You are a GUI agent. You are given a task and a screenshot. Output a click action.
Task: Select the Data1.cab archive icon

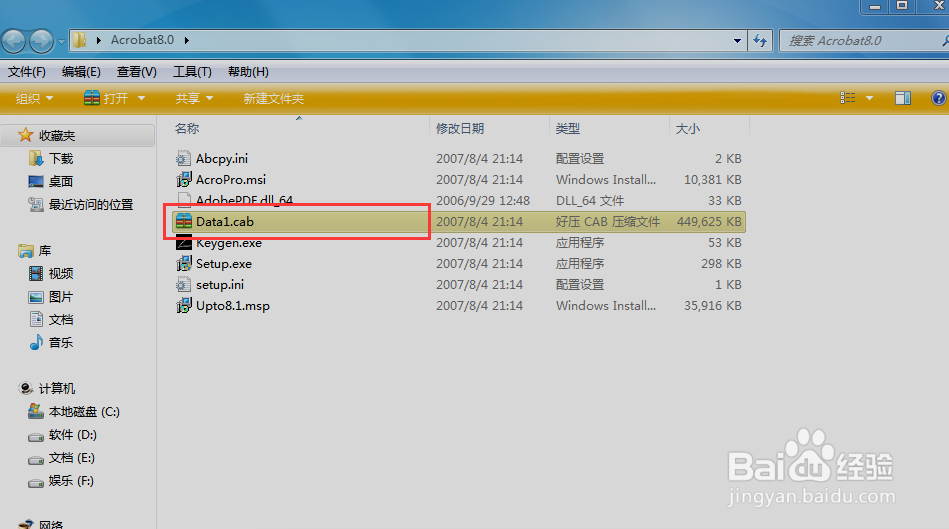183,222
